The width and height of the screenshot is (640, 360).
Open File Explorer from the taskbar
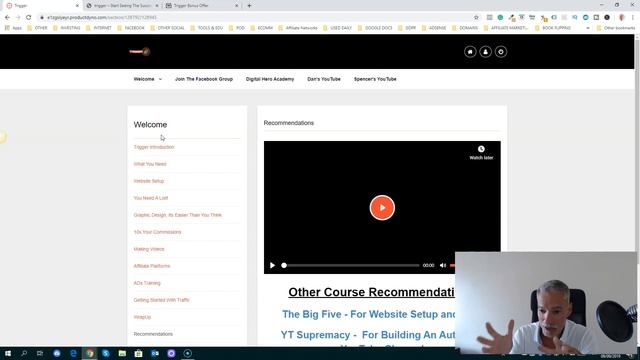(x=122, y=353)
